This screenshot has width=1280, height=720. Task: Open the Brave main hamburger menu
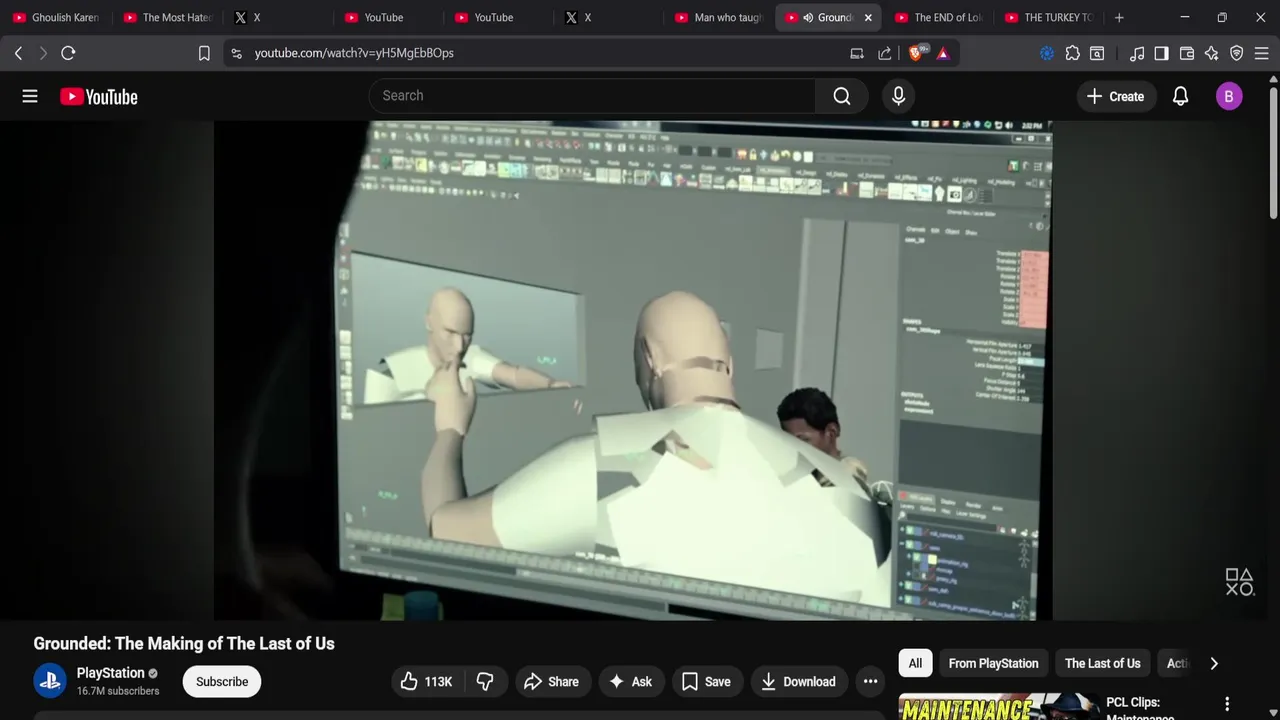tap(1262, 53)
